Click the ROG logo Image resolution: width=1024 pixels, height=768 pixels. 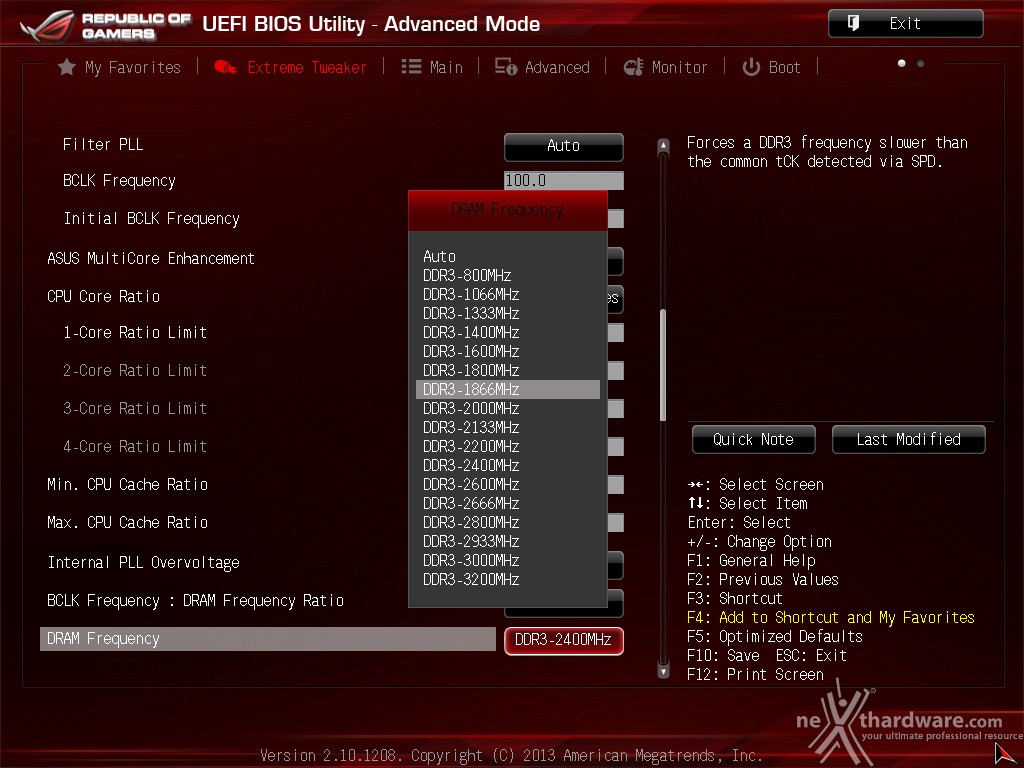click(47, 25)
